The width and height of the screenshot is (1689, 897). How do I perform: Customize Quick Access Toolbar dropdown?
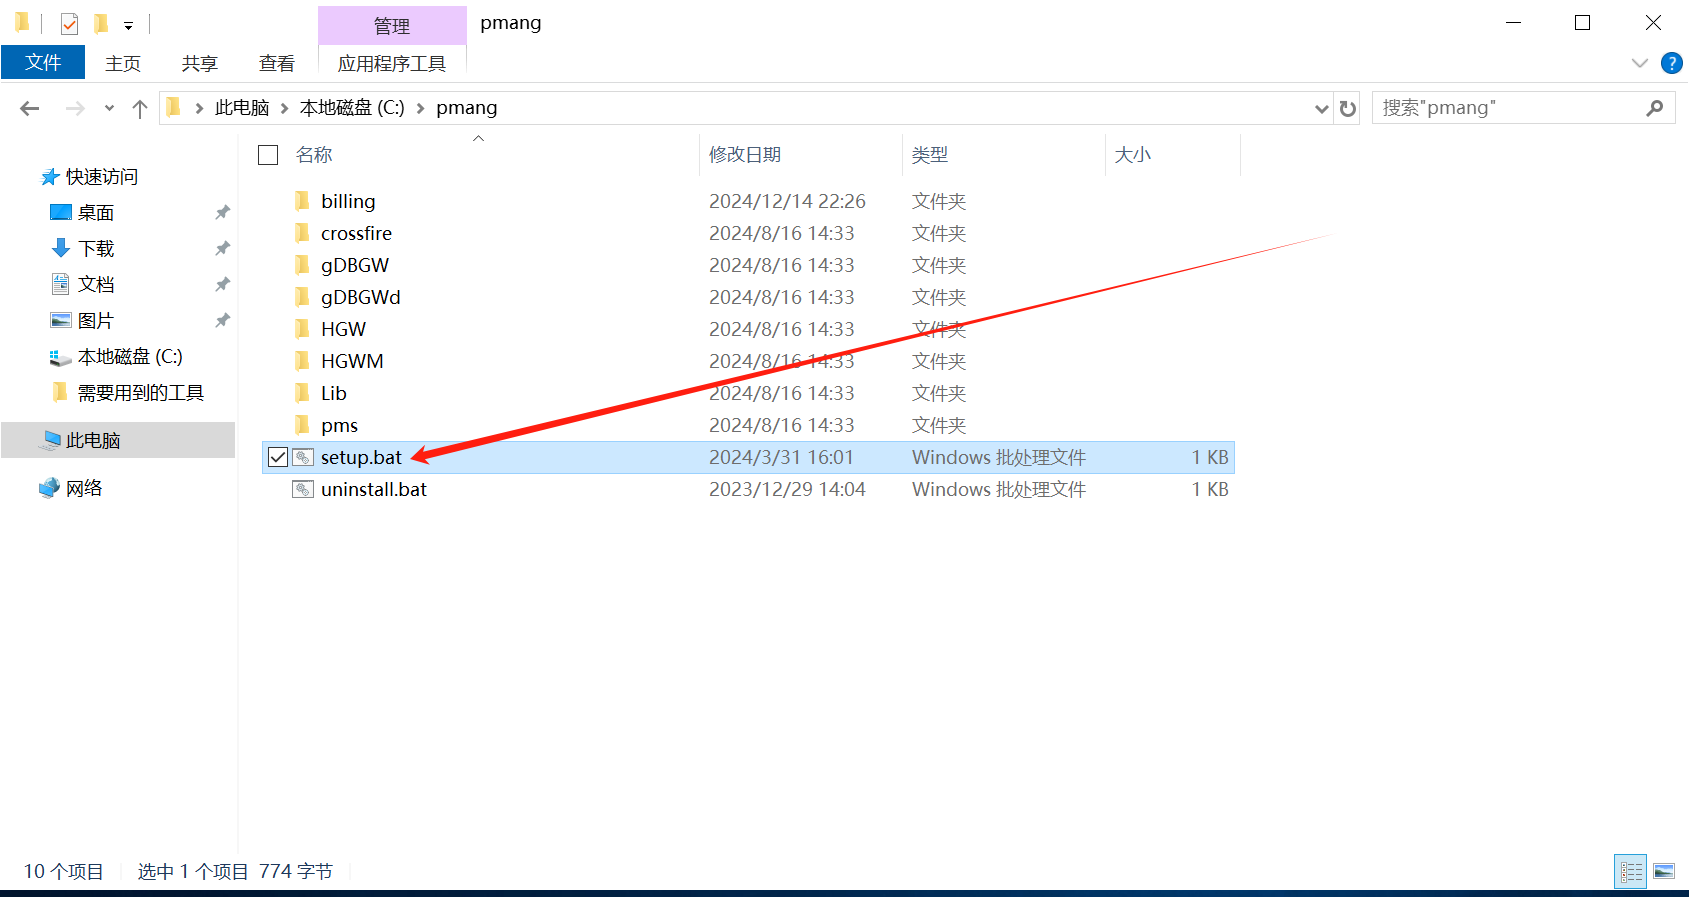pyautogui.click(x=128, y=25)
